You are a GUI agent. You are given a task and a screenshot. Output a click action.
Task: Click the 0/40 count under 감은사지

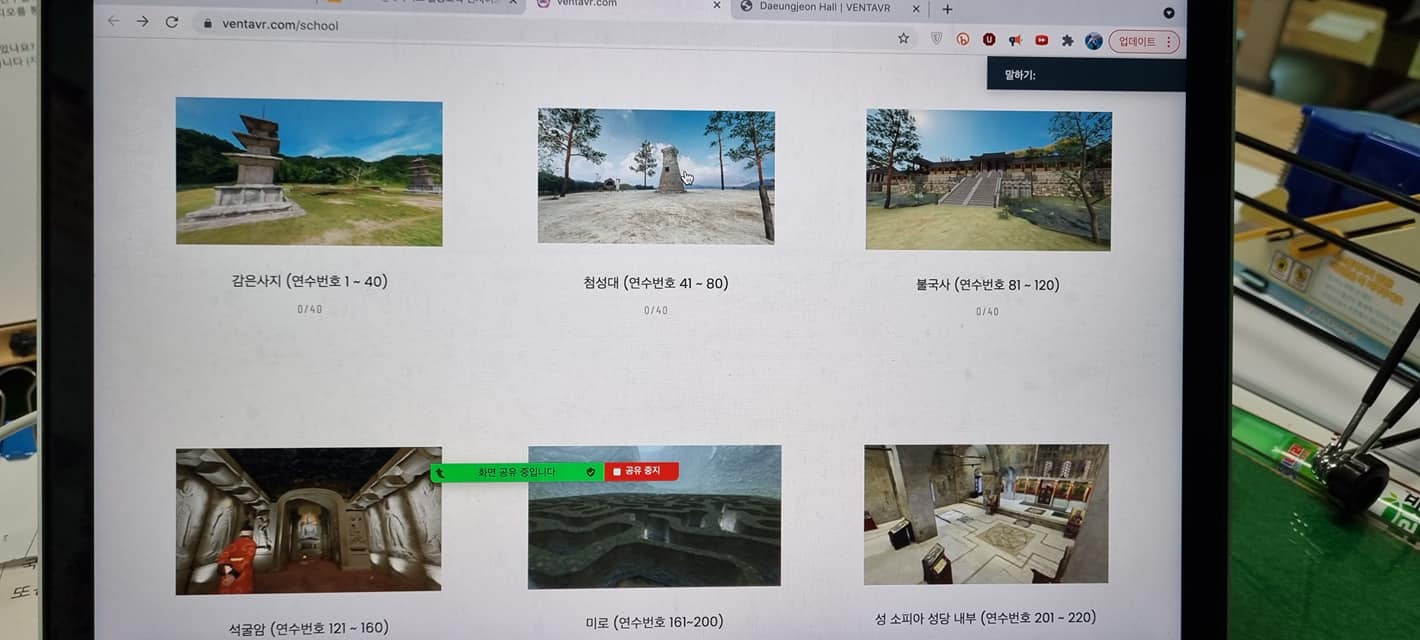click(x=309, y=309)
